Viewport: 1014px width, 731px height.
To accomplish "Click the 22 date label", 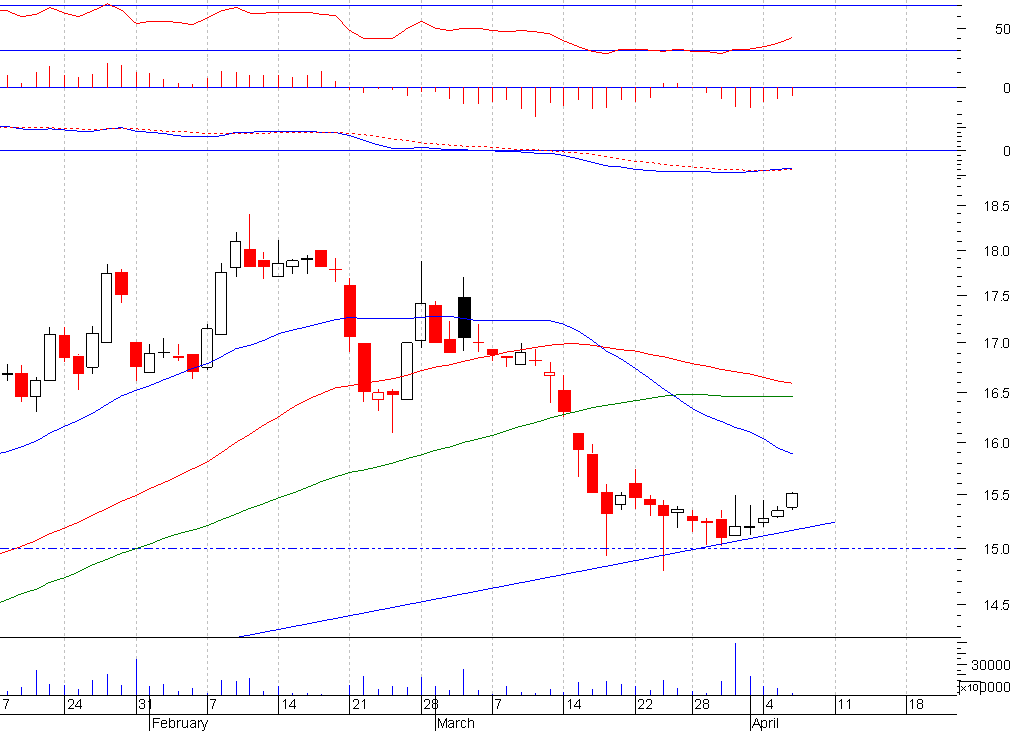I will point(645,704).
